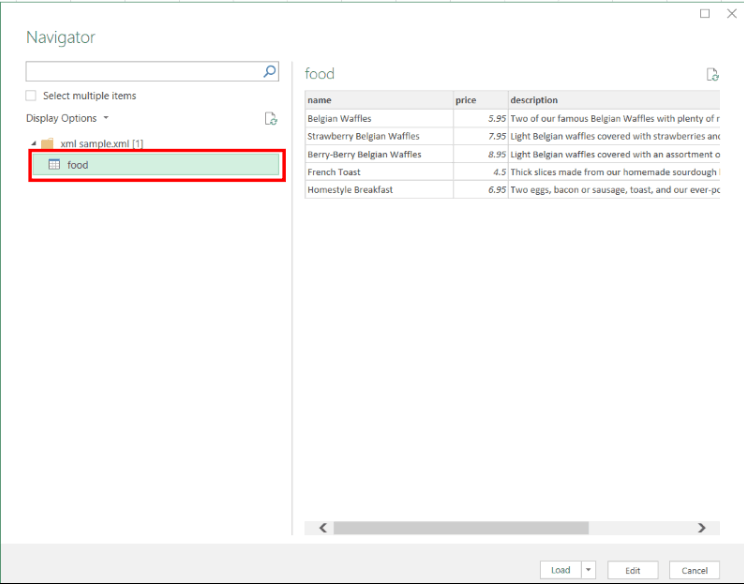
Task: Click the xml sample.xml folder icon
Action: [x=47, y=144]
